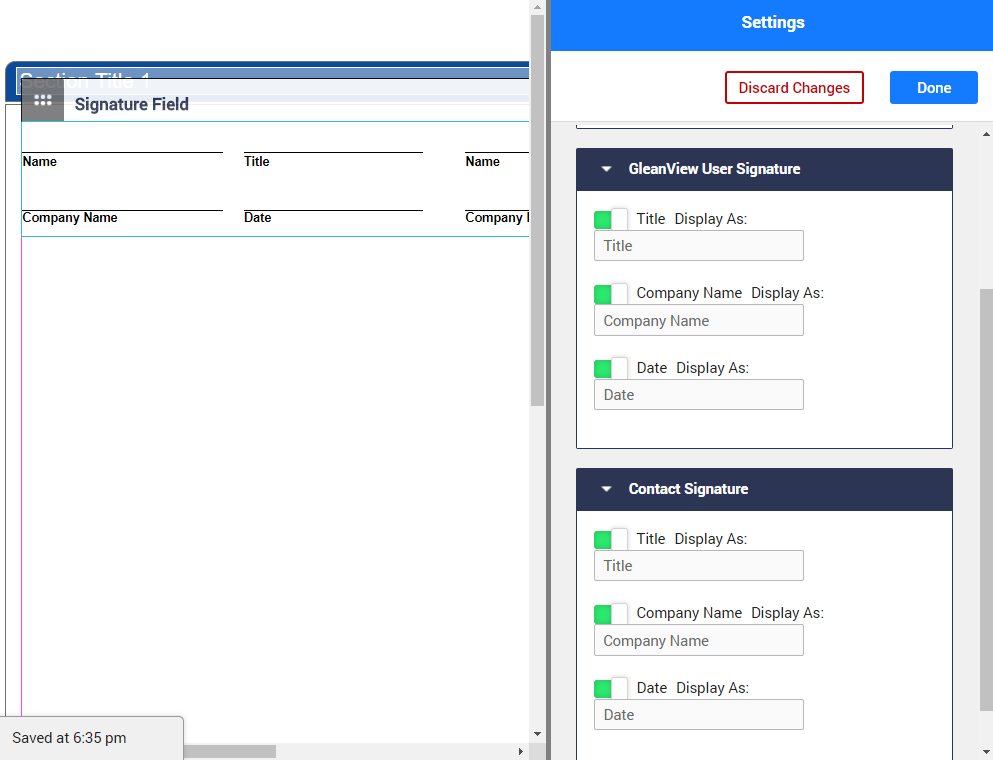The width and height of the screenshot is (993, 760).
Task: Click the drag handle grid icon
Action: 43,100
